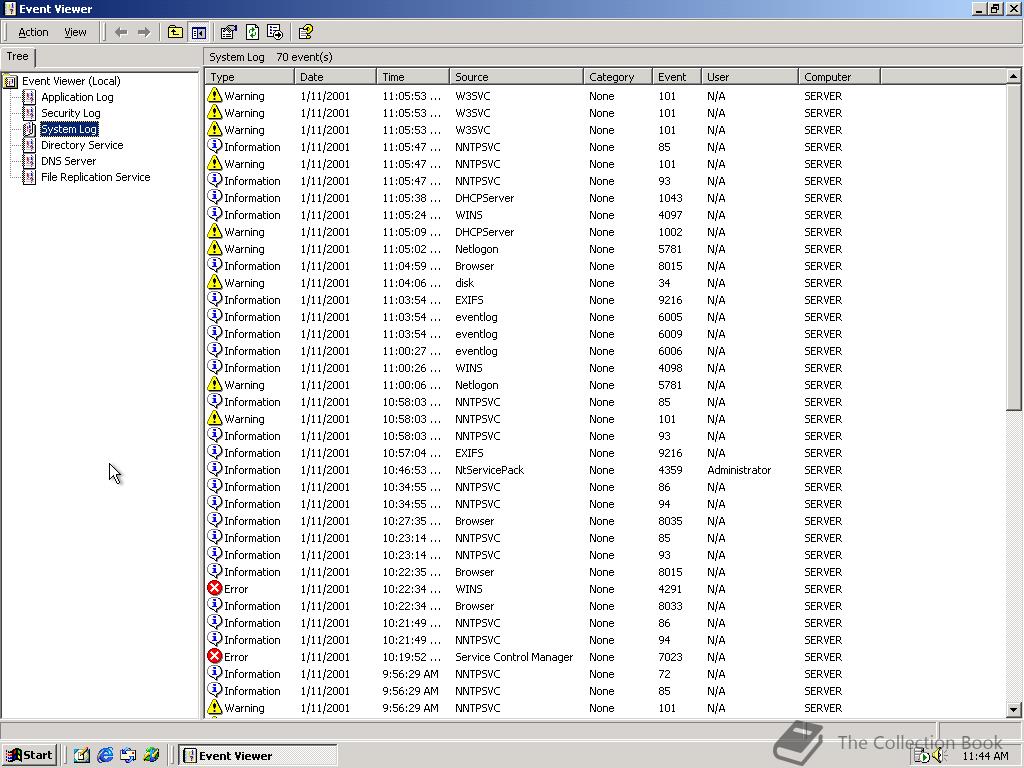Sort by the Type column header
The width and height of the screenshot is (1024, 768).
[x=249, y=77]
